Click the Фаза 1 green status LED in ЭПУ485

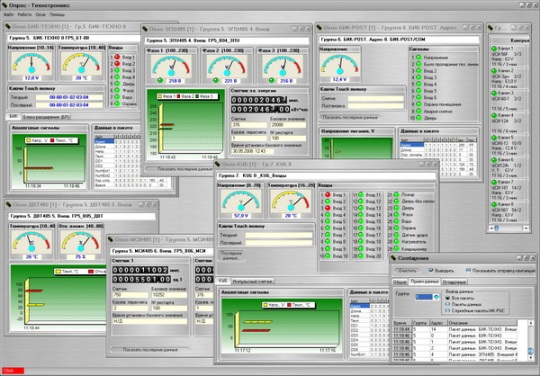pos(160,81)
